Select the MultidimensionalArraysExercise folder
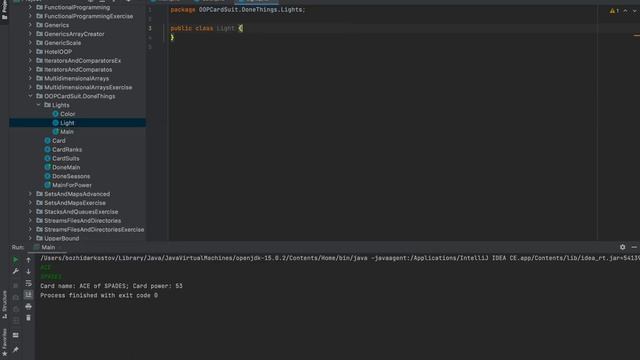This screenshot has width=640, height=360. [x=88, y=87]
